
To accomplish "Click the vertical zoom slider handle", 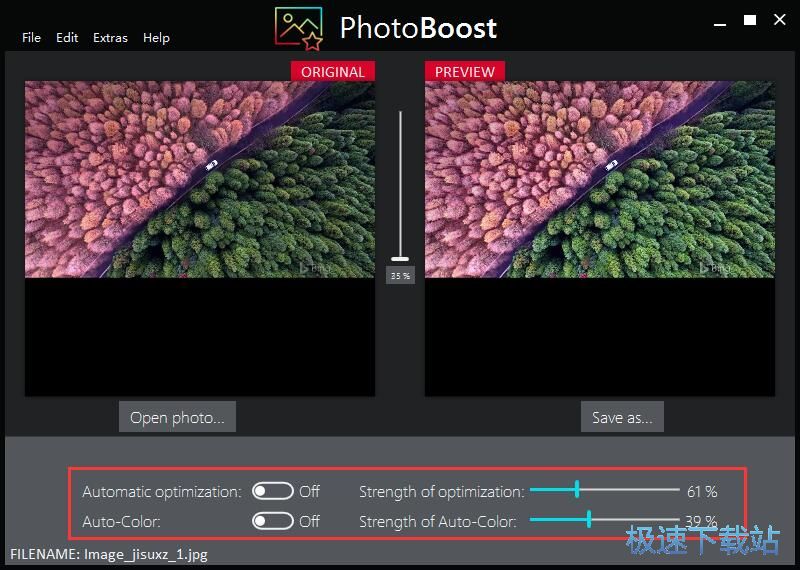I will click(x=400, y=259).
